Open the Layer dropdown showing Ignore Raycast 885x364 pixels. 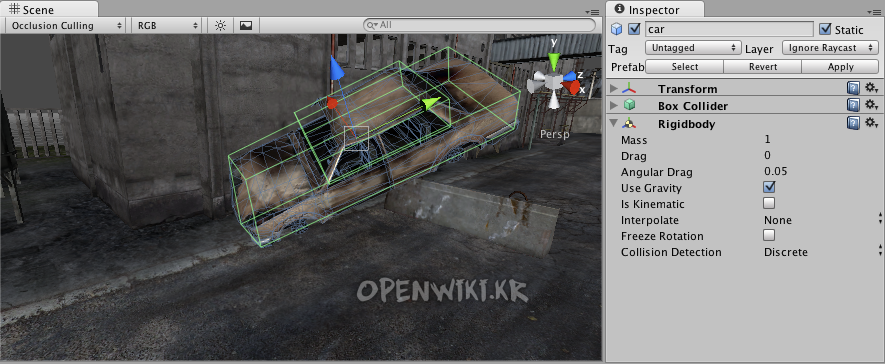[830, 48]
